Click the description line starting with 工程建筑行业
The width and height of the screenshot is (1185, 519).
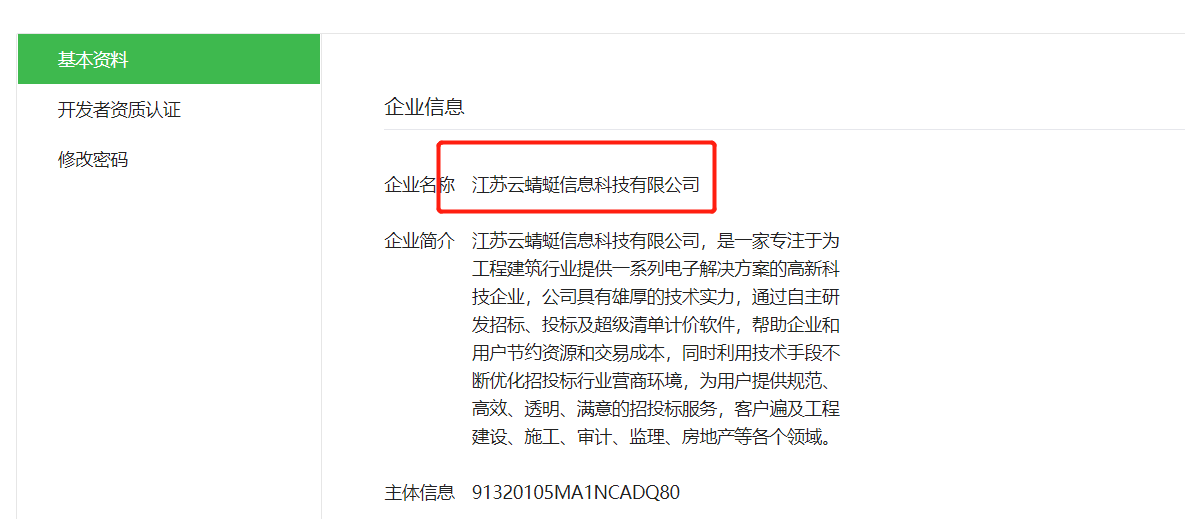(x=655, y=269)
